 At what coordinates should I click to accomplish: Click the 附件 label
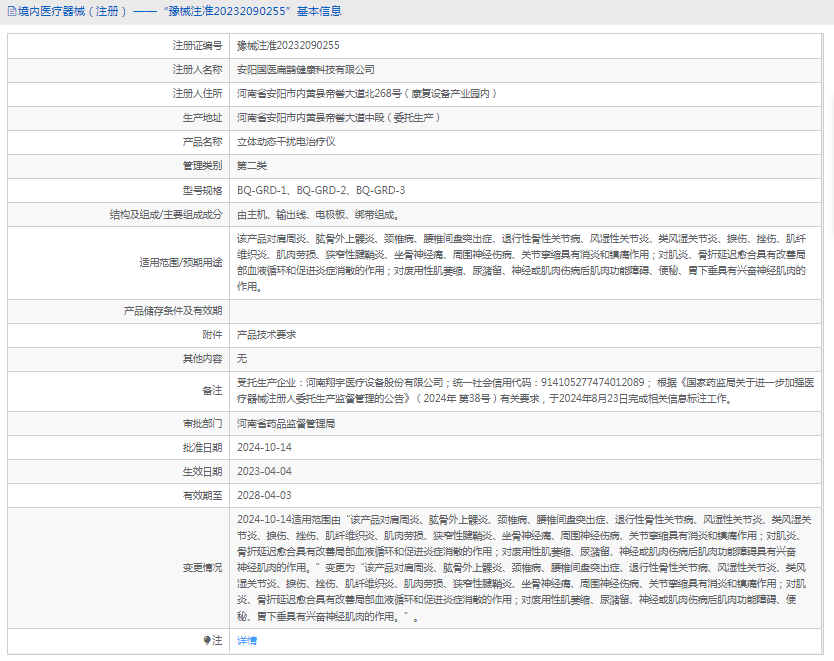click(212, 335)
